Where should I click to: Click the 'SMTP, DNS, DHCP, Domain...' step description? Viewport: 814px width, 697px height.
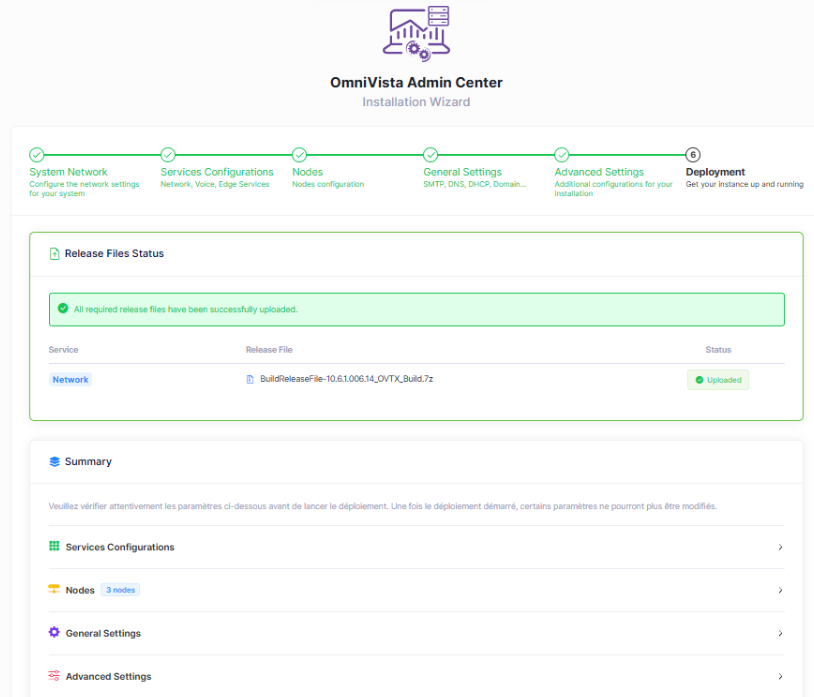(x=474, y=184)
